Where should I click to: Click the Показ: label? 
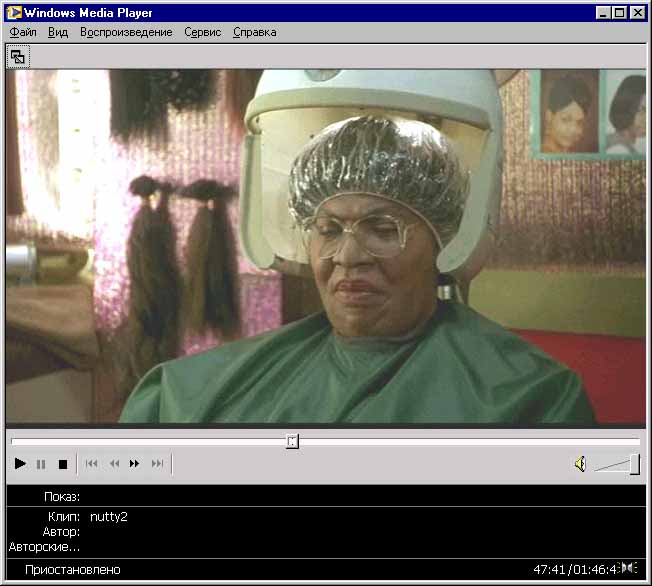(x=62, y=497)
